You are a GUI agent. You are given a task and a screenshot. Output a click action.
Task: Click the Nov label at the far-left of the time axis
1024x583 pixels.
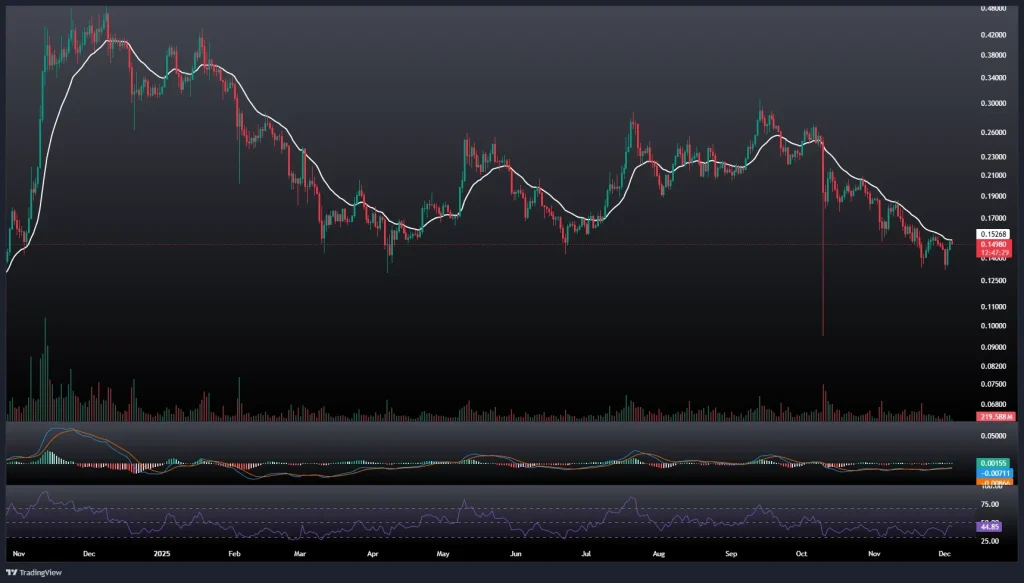[17, 552]
